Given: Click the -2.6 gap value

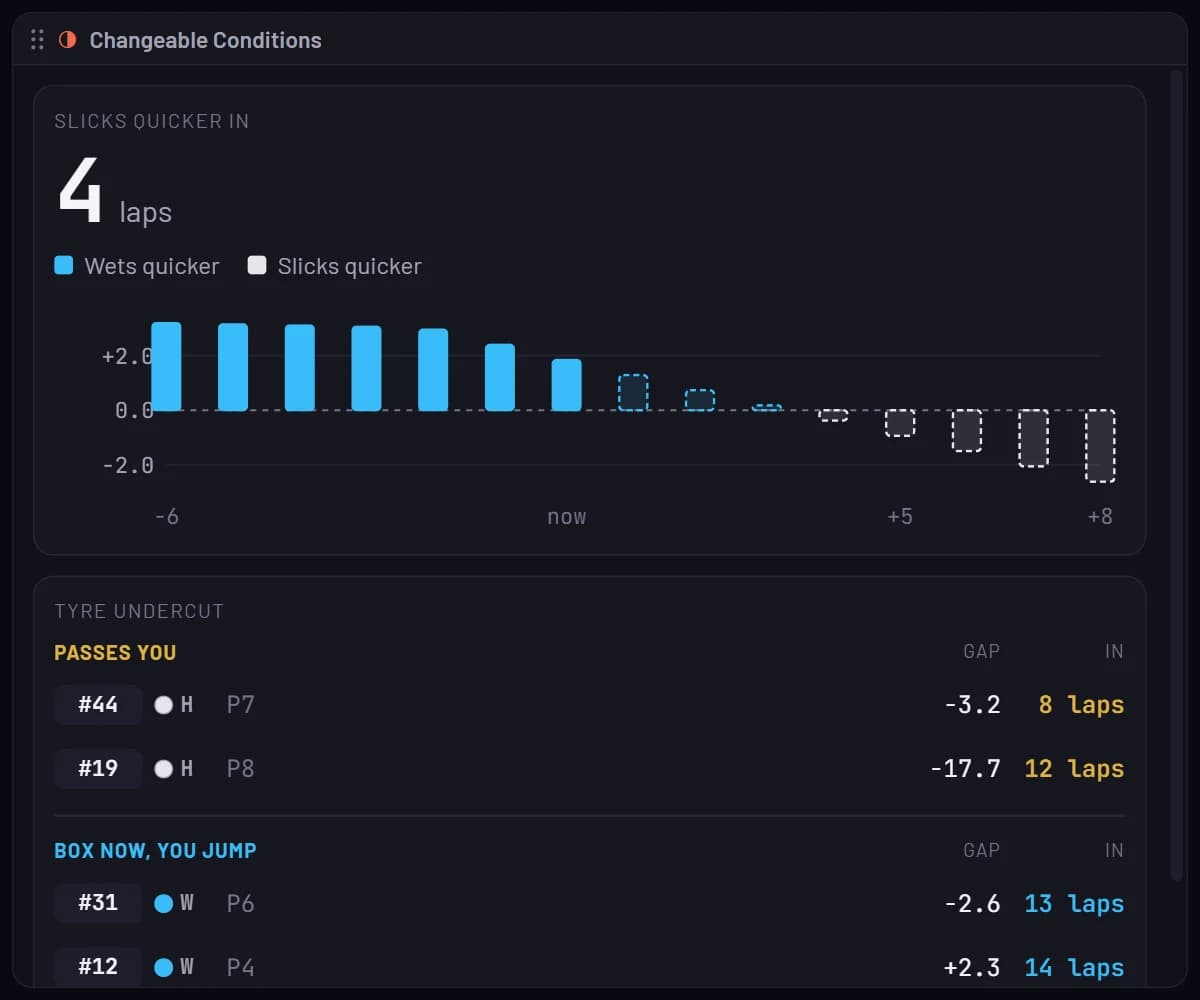Looking at the screenshot, I should (972, 904).
